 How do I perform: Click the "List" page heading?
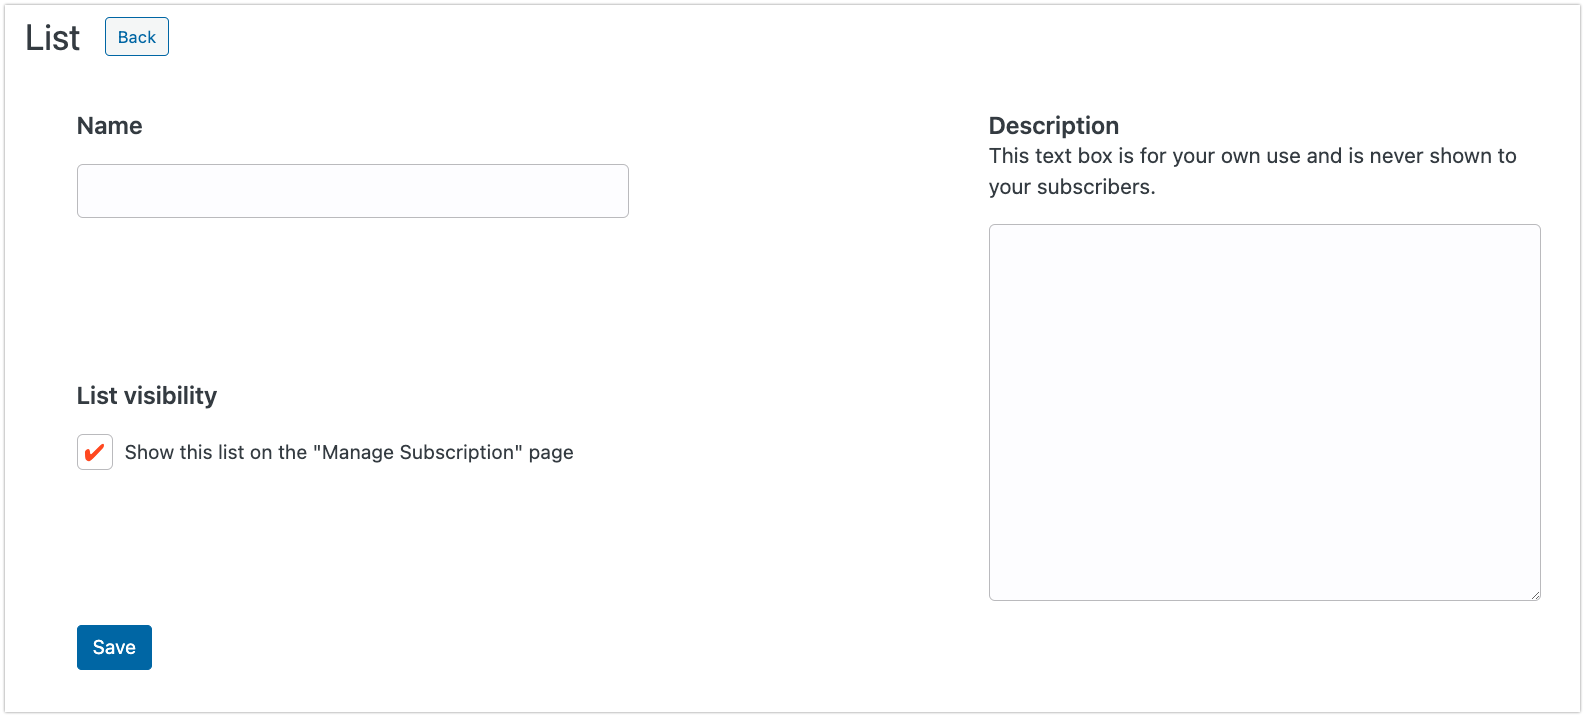point(52,38)
